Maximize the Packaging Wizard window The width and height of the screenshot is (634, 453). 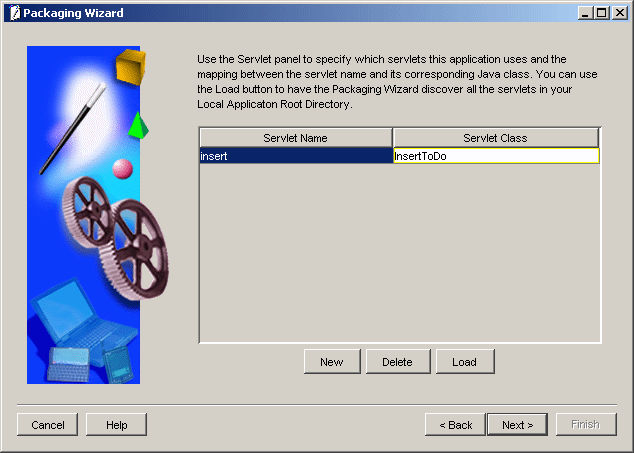click(x=601, y=13)
